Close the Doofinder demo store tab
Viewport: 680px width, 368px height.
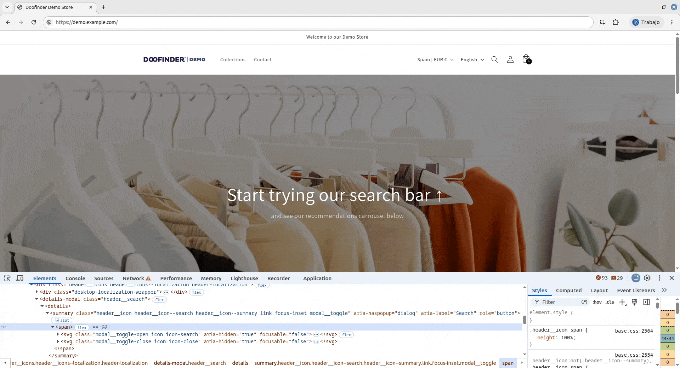coord(91,7)
